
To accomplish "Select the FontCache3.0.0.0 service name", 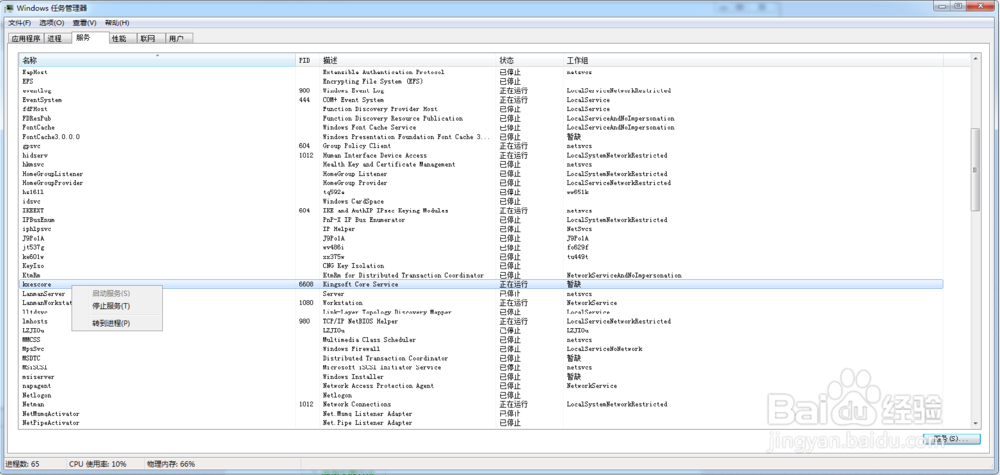I will pos(51,136).
